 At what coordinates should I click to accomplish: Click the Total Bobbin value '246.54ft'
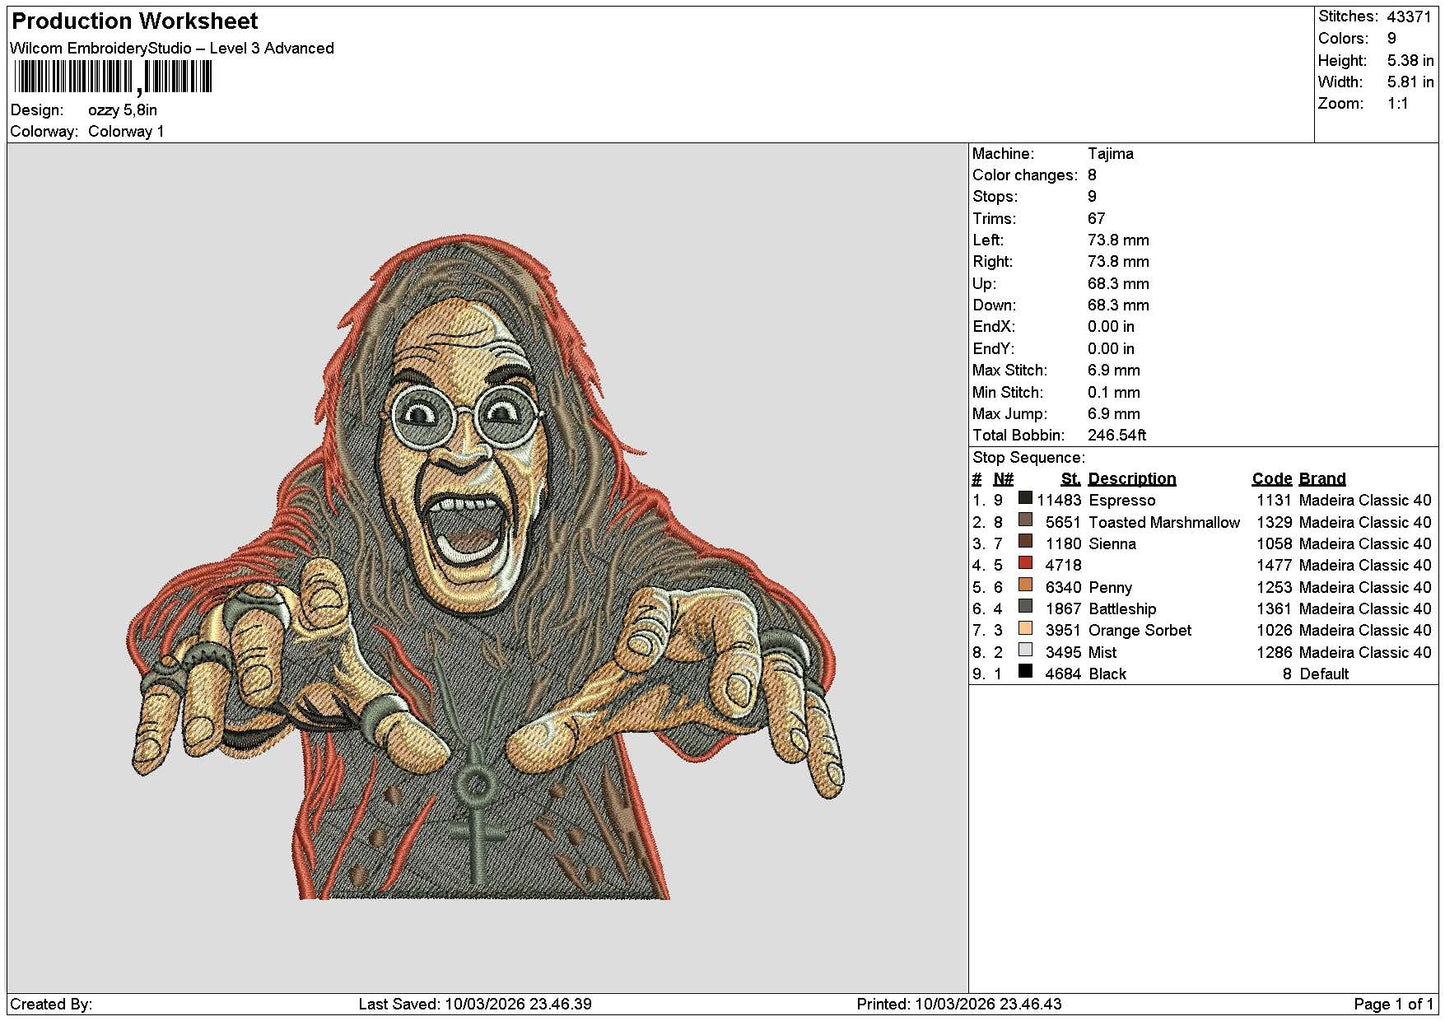pos(1117,435)
